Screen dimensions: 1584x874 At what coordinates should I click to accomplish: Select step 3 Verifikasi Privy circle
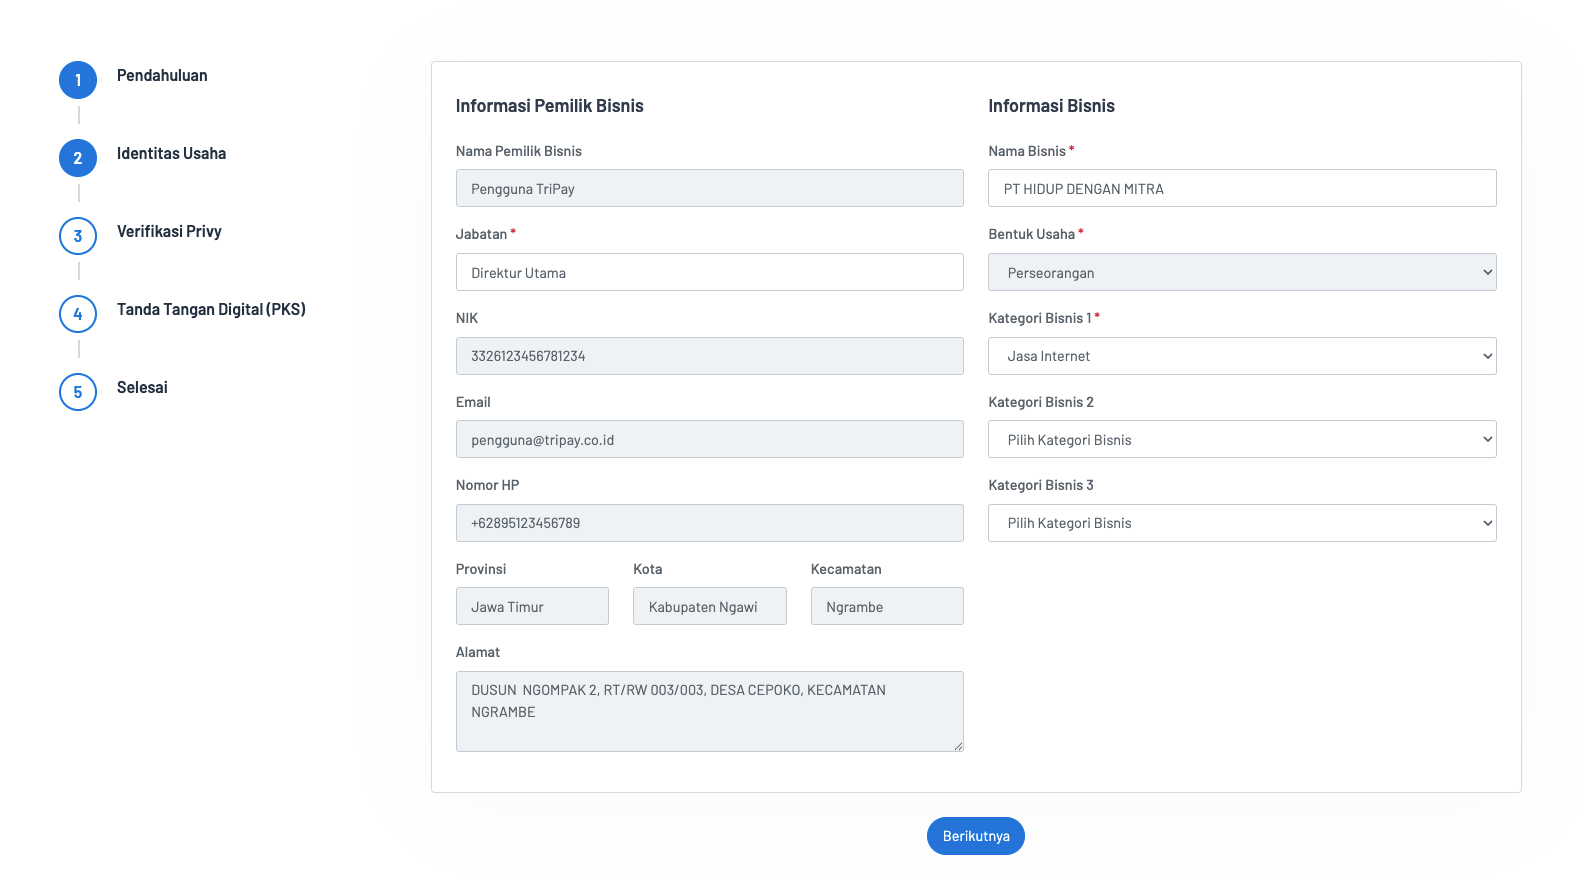click(x=78, y=236)
